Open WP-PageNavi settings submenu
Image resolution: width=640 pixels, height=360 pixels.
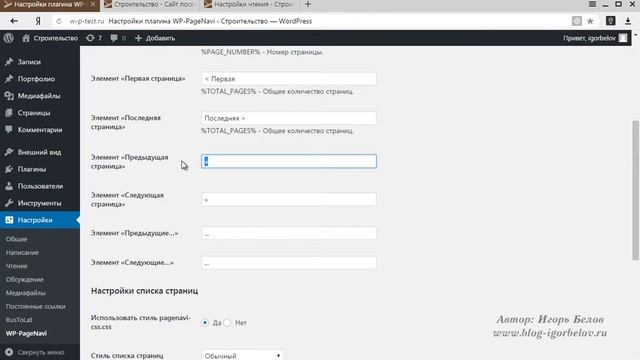[27, 333]
